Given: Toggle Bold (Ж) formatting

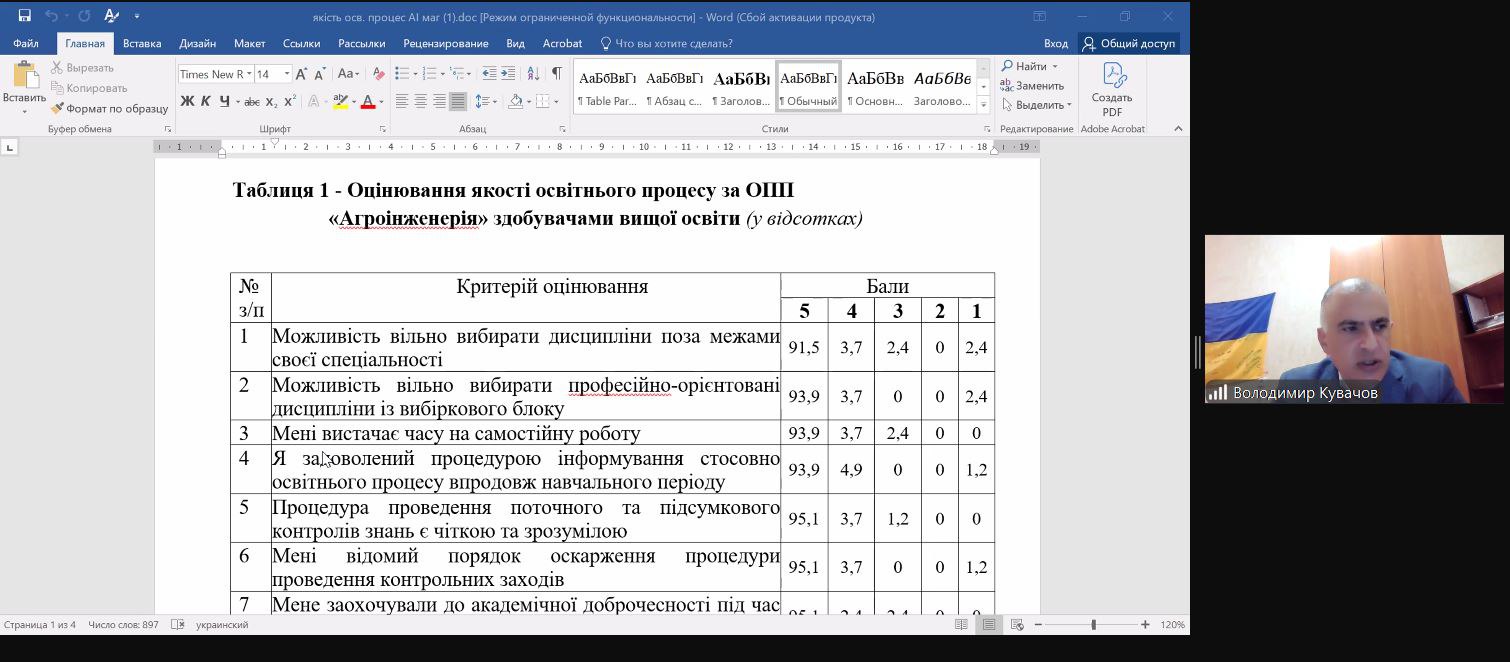Looking at the screenshot, I should coord(187,101).
